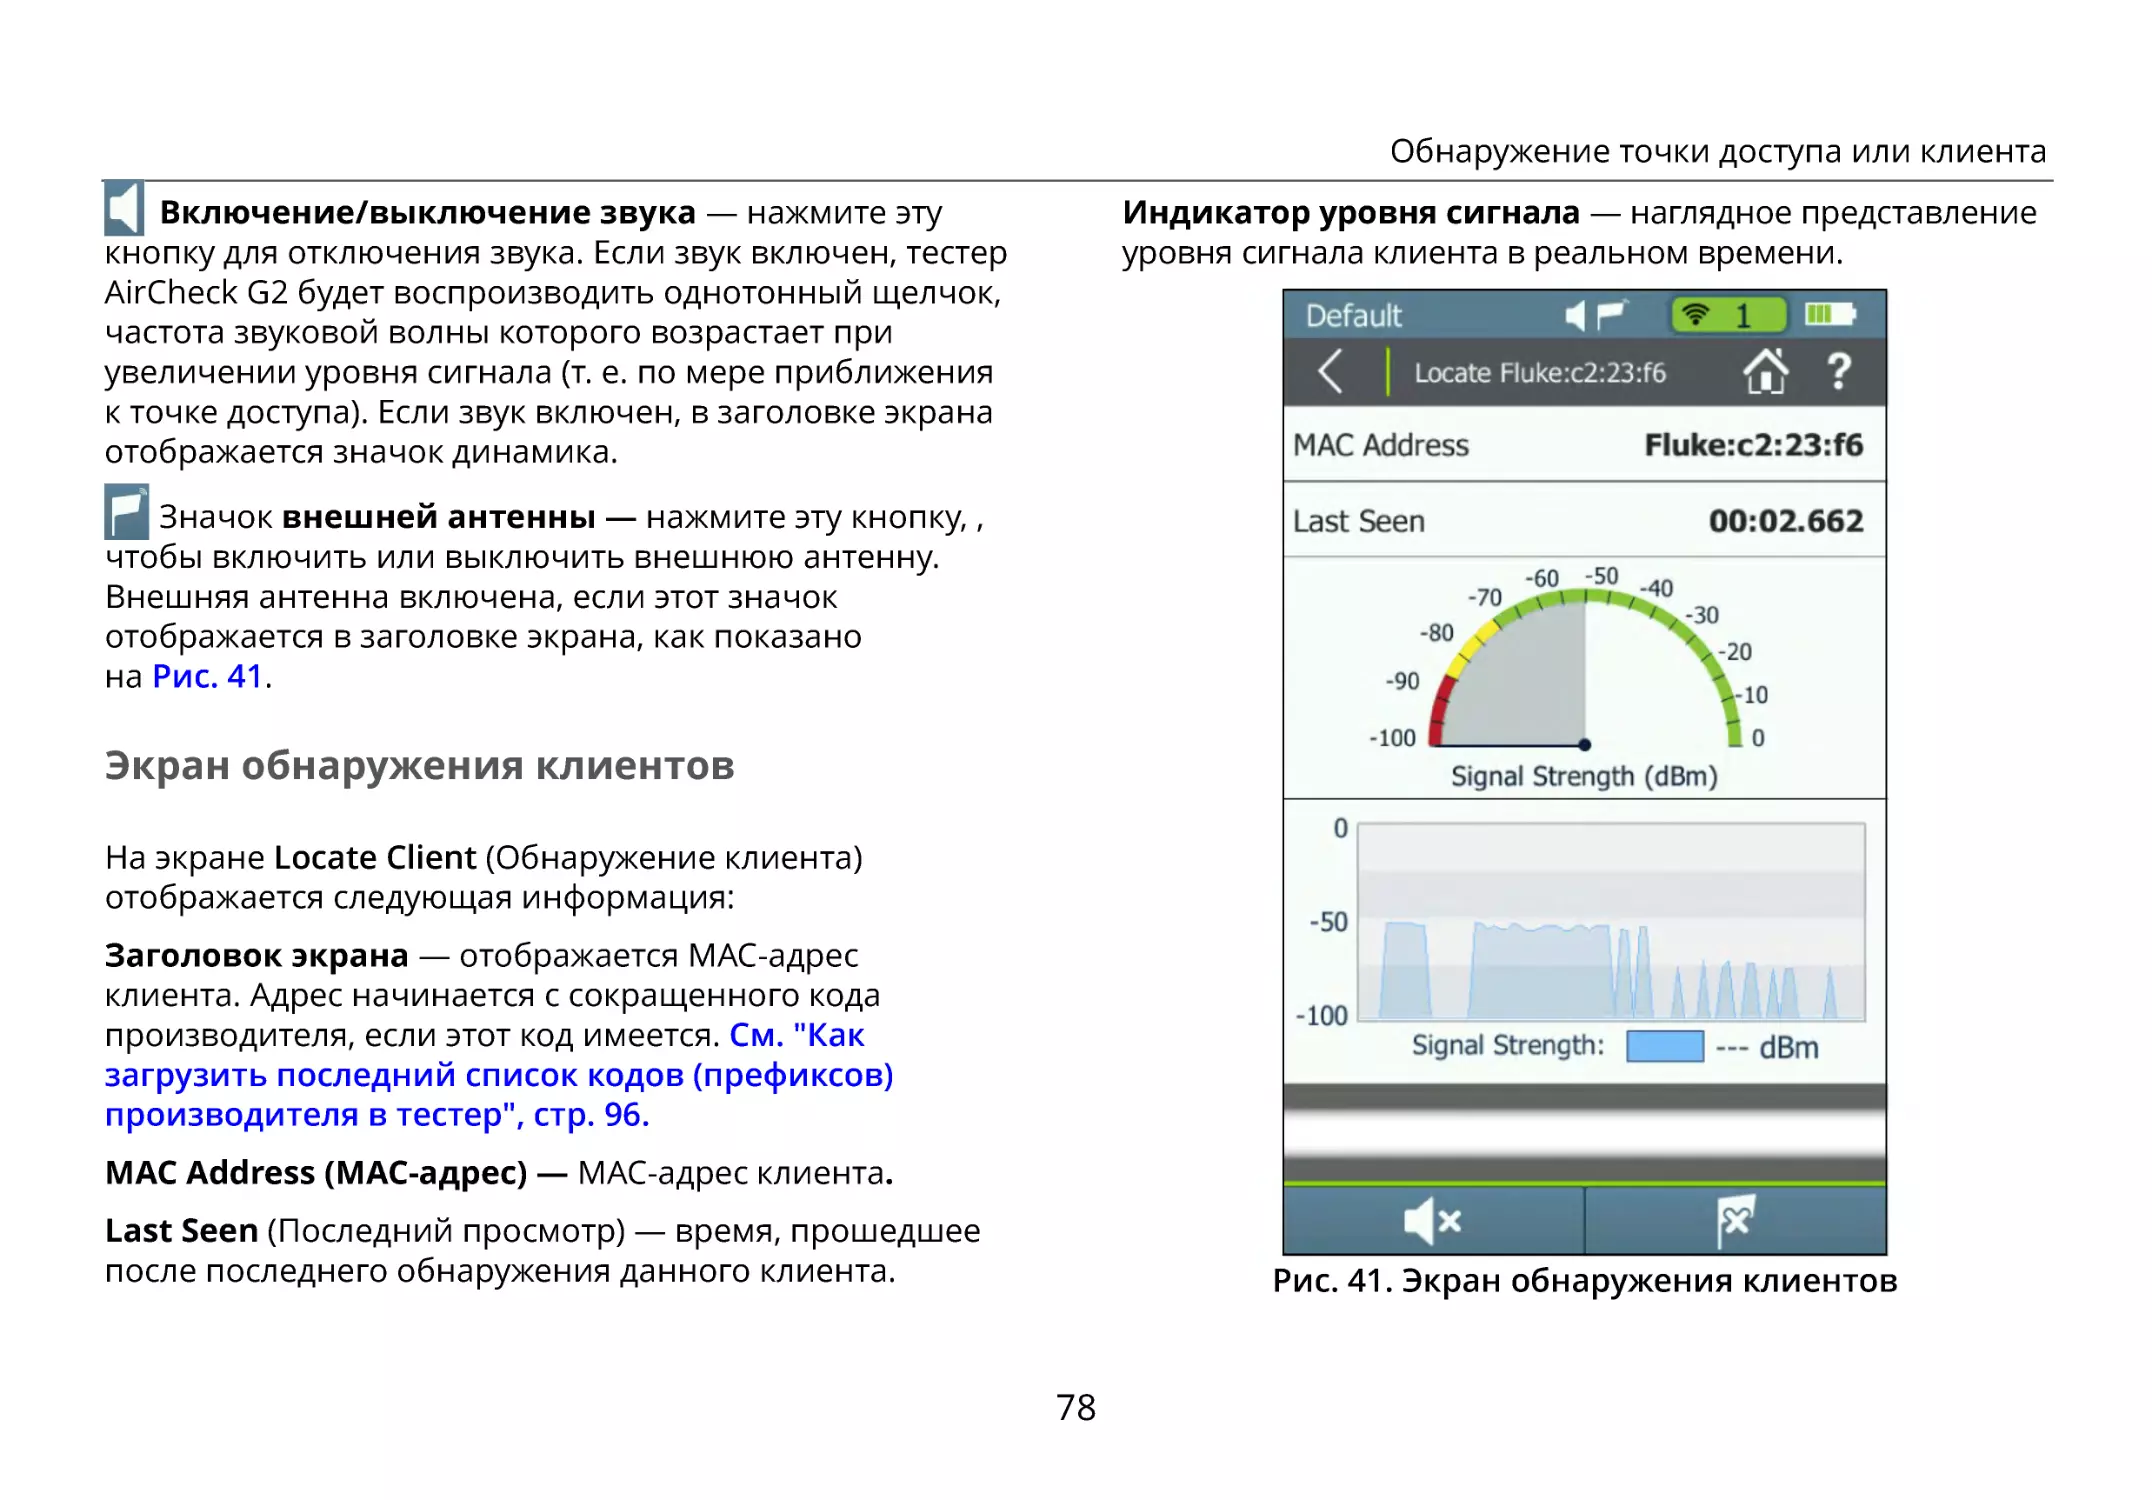The image size is (2152, 1500).
Task: Select the Last Seen row on device
Action: point(1584,521)
